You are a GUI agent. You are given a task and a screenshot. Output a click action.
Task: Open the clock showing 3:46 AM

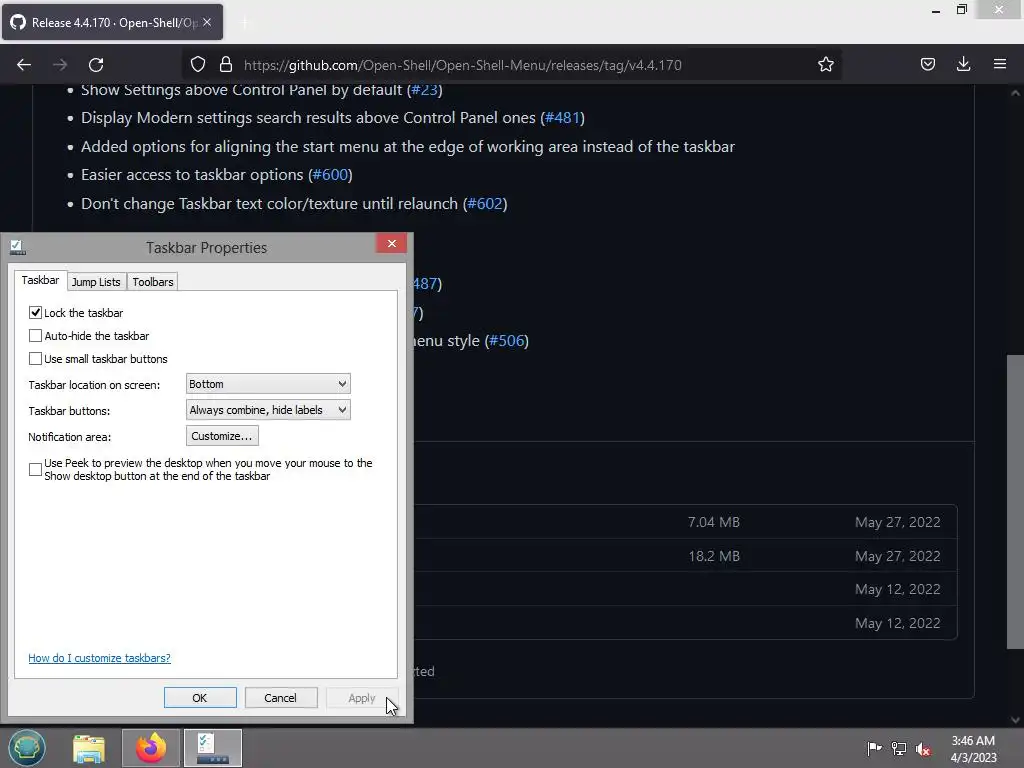973,749
